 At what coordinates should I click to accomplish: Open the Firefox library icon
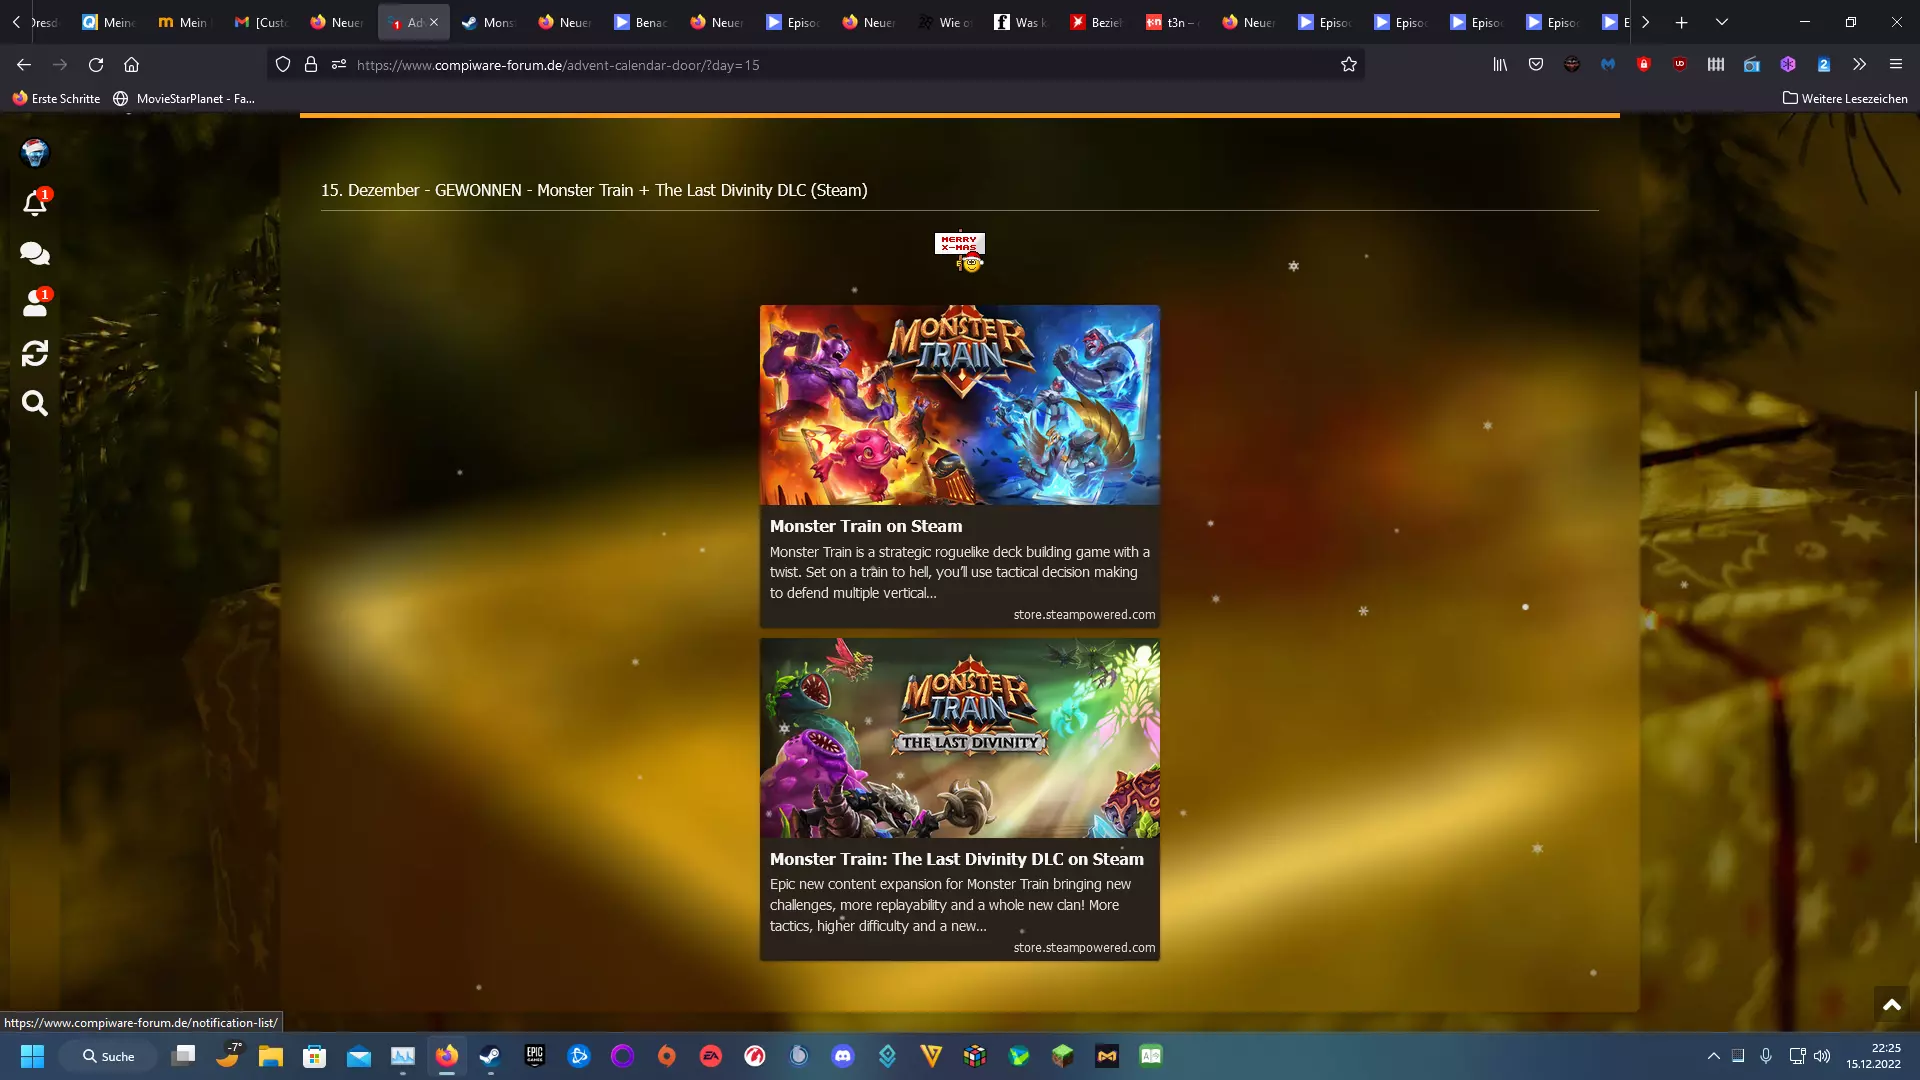(x=1500, y=65)
